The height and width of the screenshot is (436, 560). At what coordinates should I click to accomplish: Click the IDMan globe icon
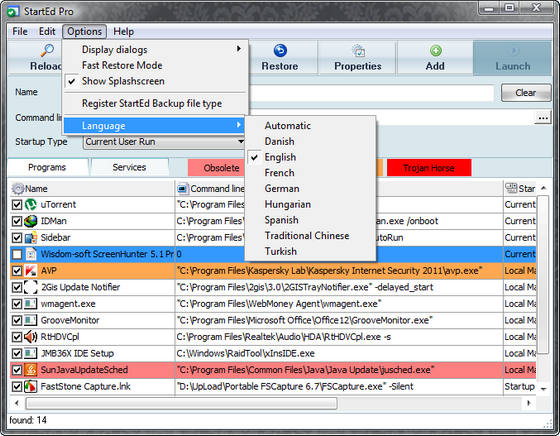(31, 221)
